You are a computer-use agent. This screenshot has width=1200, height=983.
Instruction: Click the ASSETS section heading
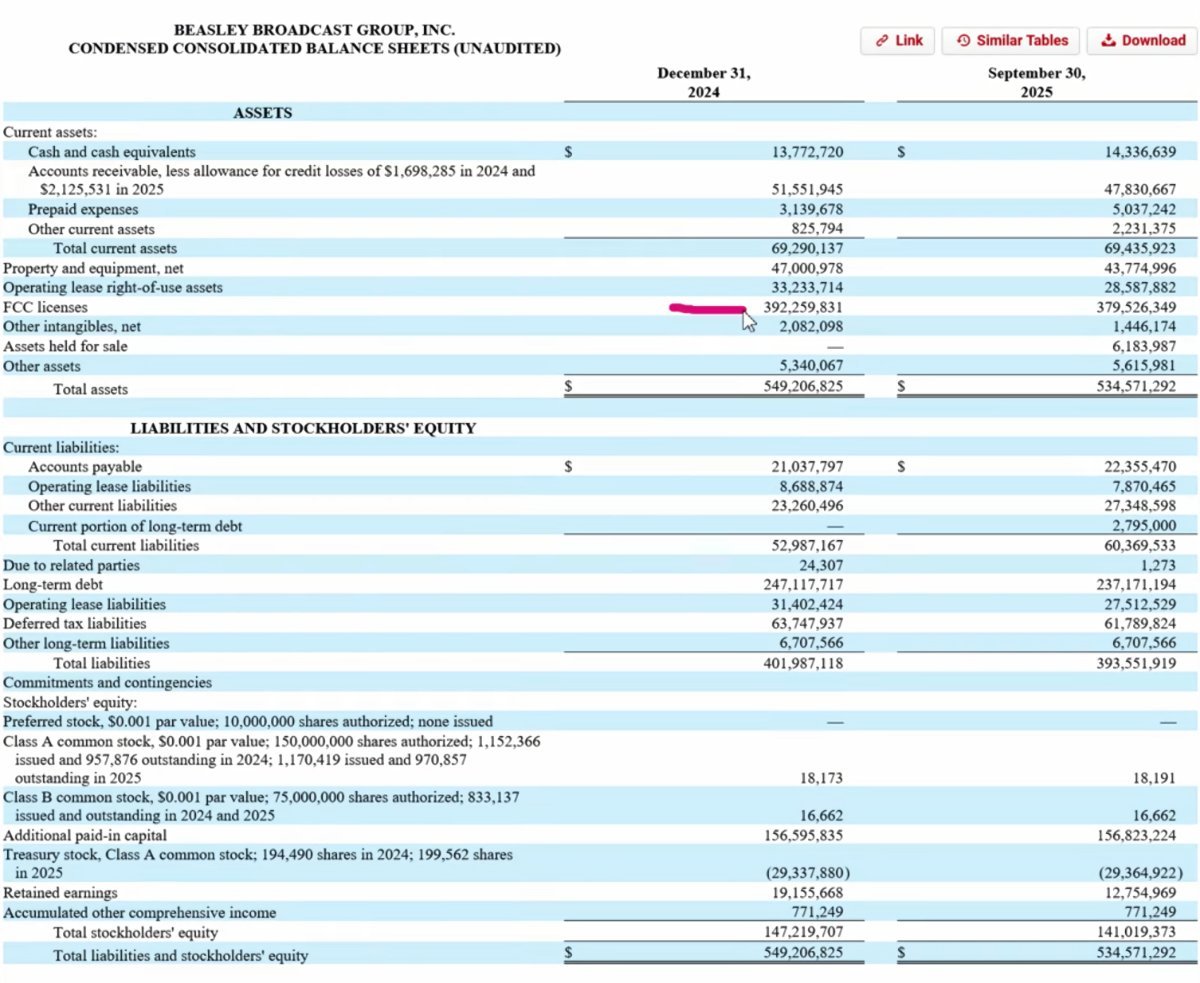[262, 113]
